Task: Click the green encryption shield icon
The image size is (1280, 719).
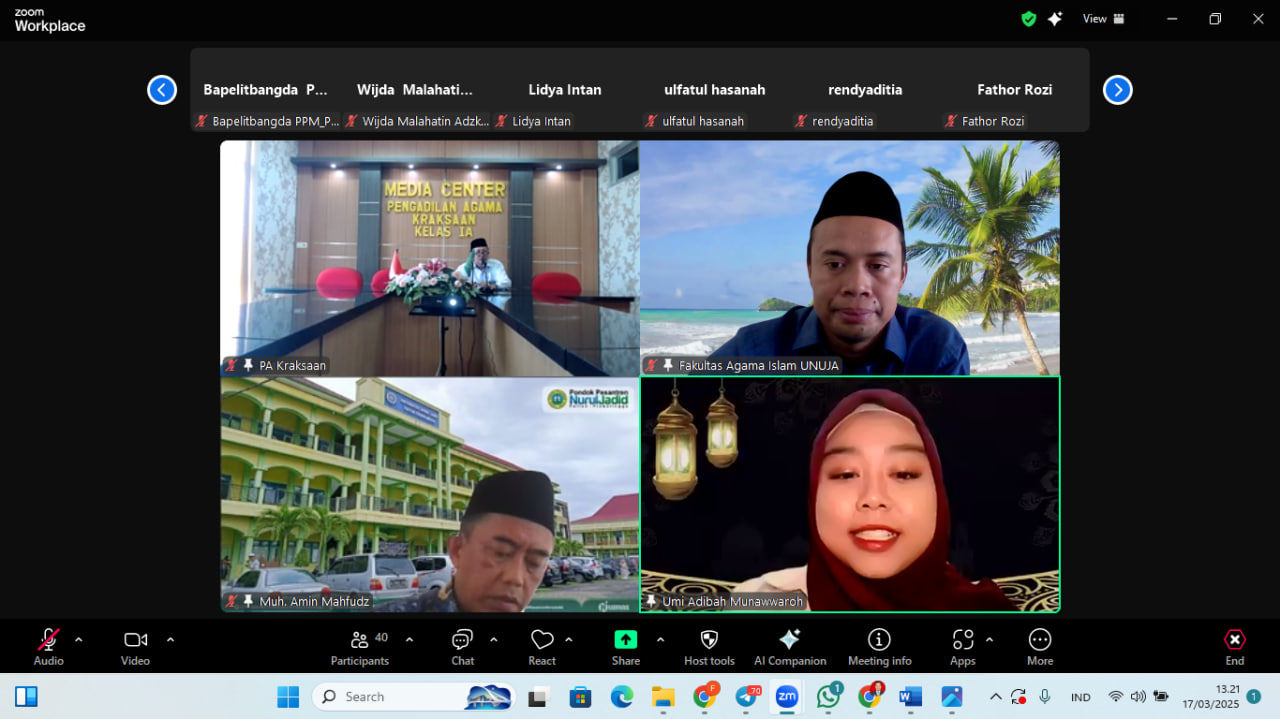Action: pyautogui.click(x=1028, y=19)
